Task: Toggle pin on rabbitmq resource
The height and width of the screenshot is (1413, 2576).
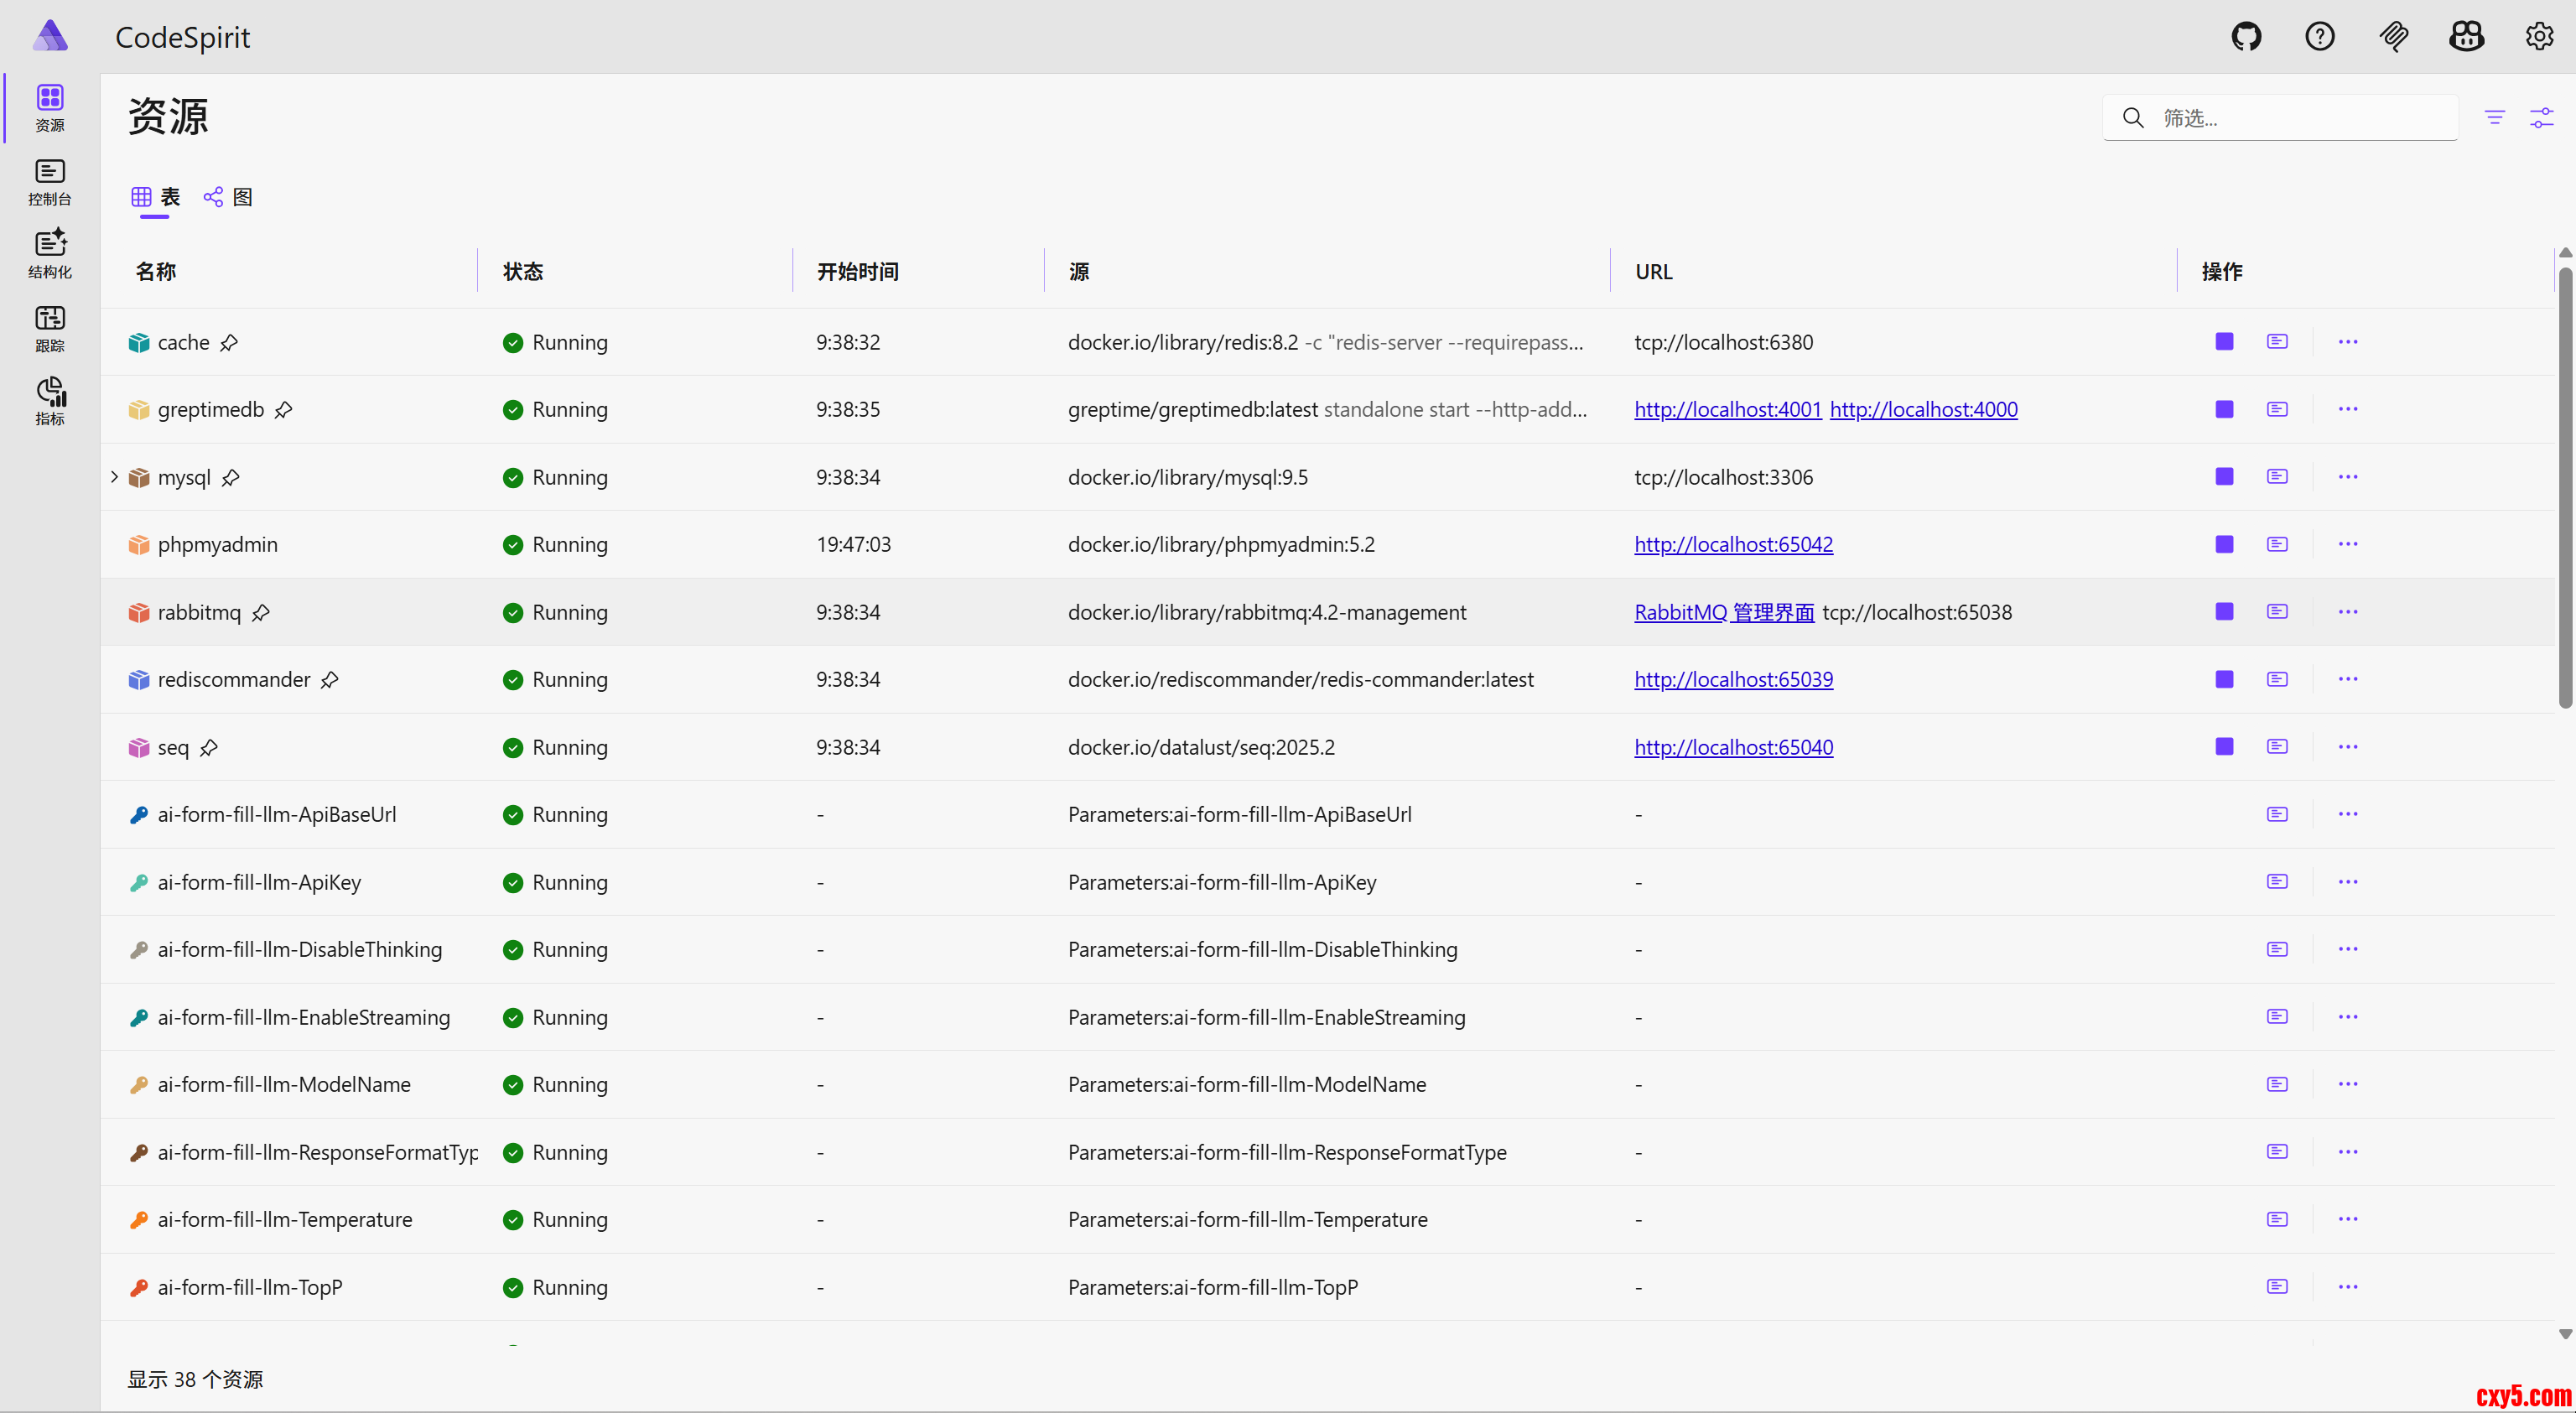Action: (x=261, y=613)
